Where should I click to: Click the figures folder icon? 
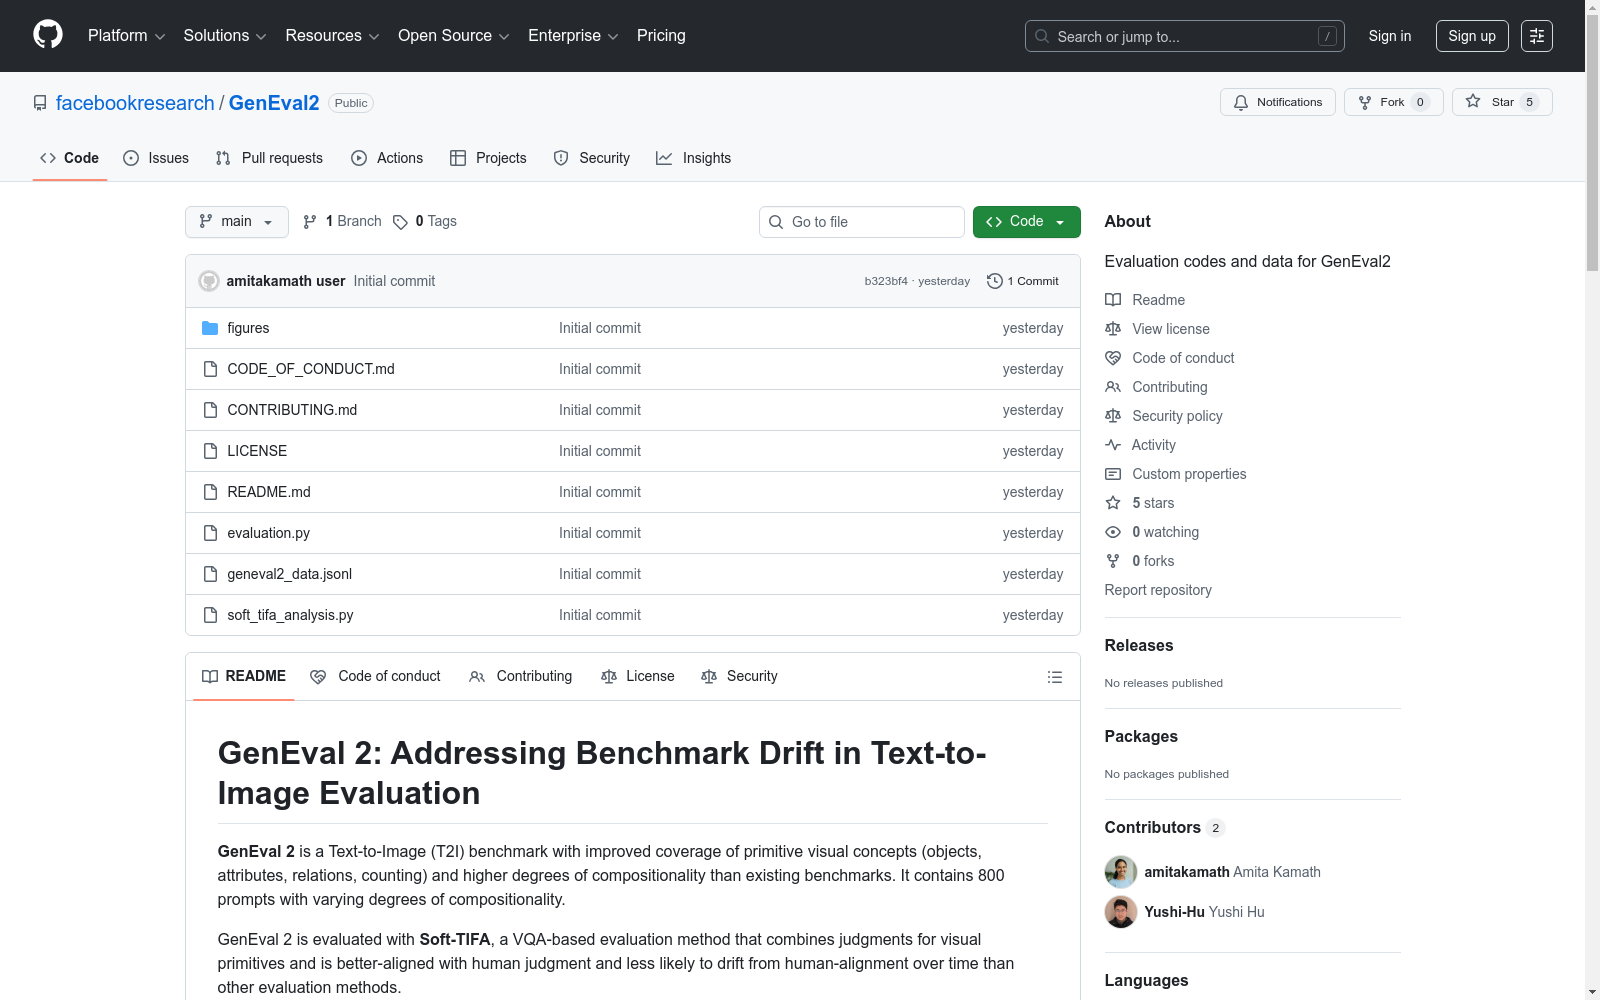click(x=210, y=328)
